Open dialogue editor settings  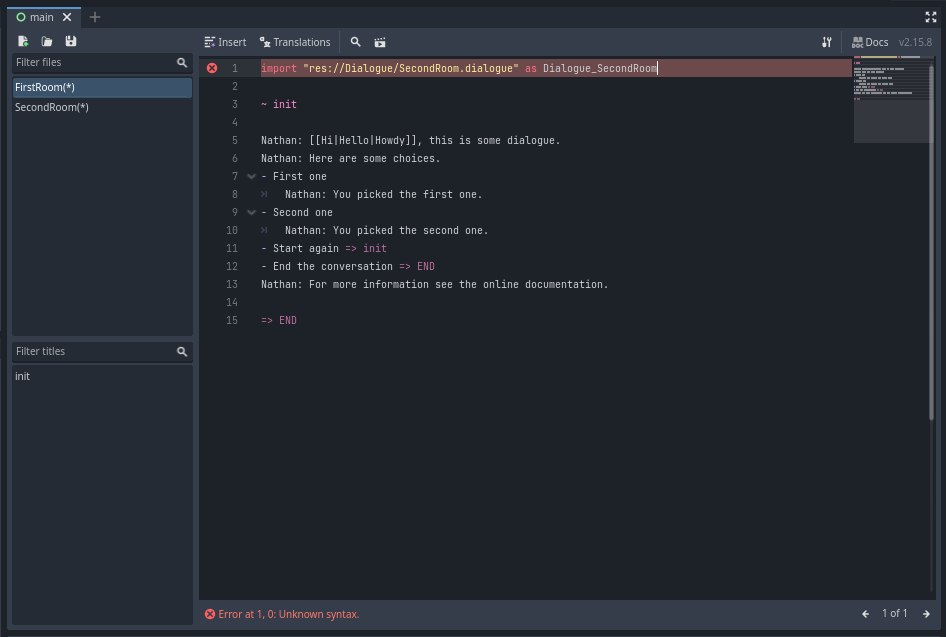[827, 42]
